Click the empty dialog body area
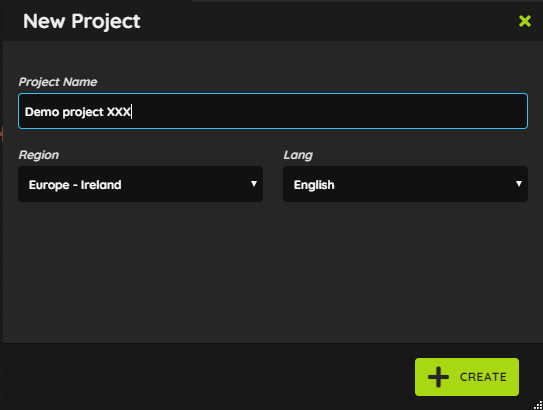The height and width of the screenshot is (410, 543). [x=273, y=272]
